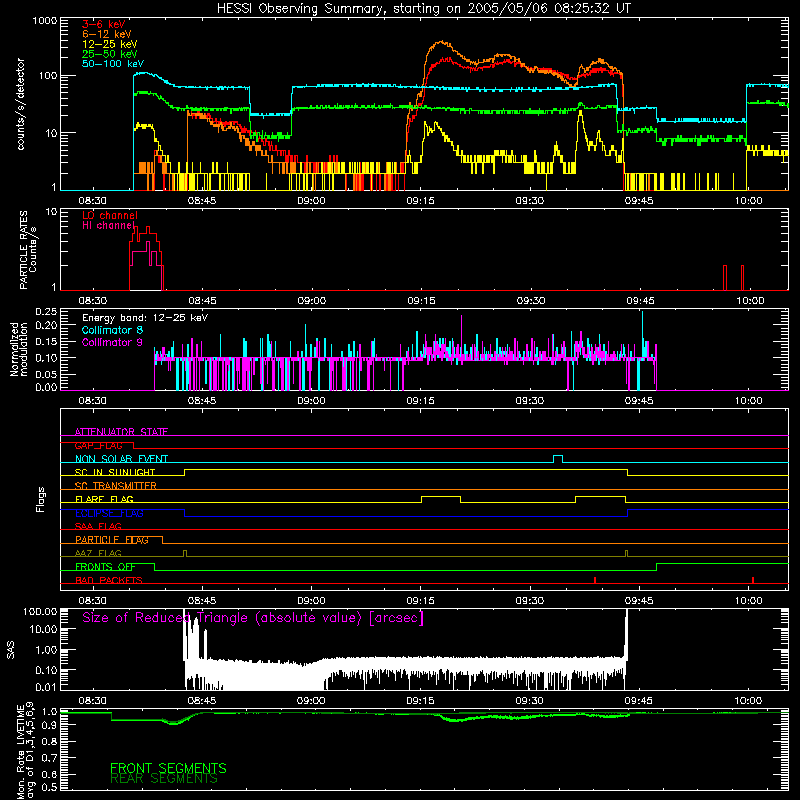Viewport: 800px width, 800px height.
Task: Select the 12-25 keV legend label
Action: (x=110, y=44)
